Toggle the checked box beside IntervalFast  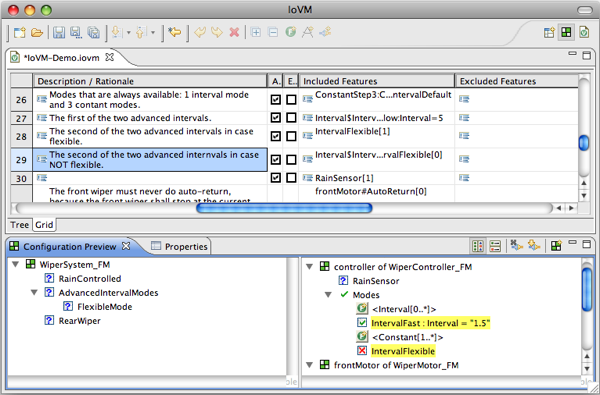click(362, 323)
